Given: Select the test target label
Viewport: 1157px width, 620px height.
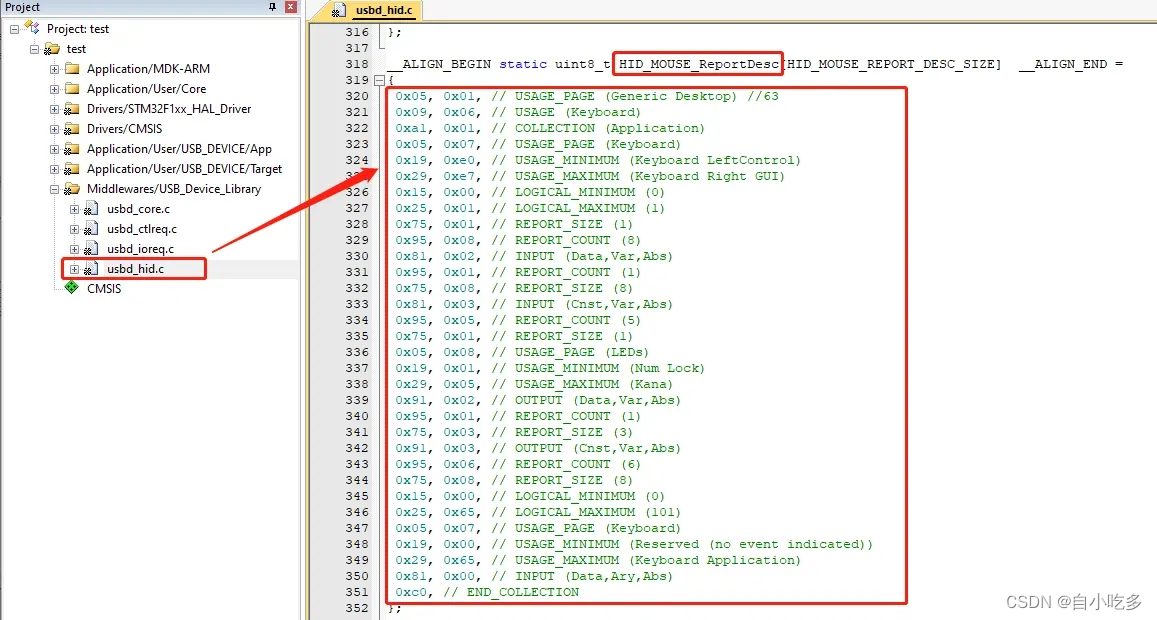Looking at the screenshot, I should pos(76,49).
